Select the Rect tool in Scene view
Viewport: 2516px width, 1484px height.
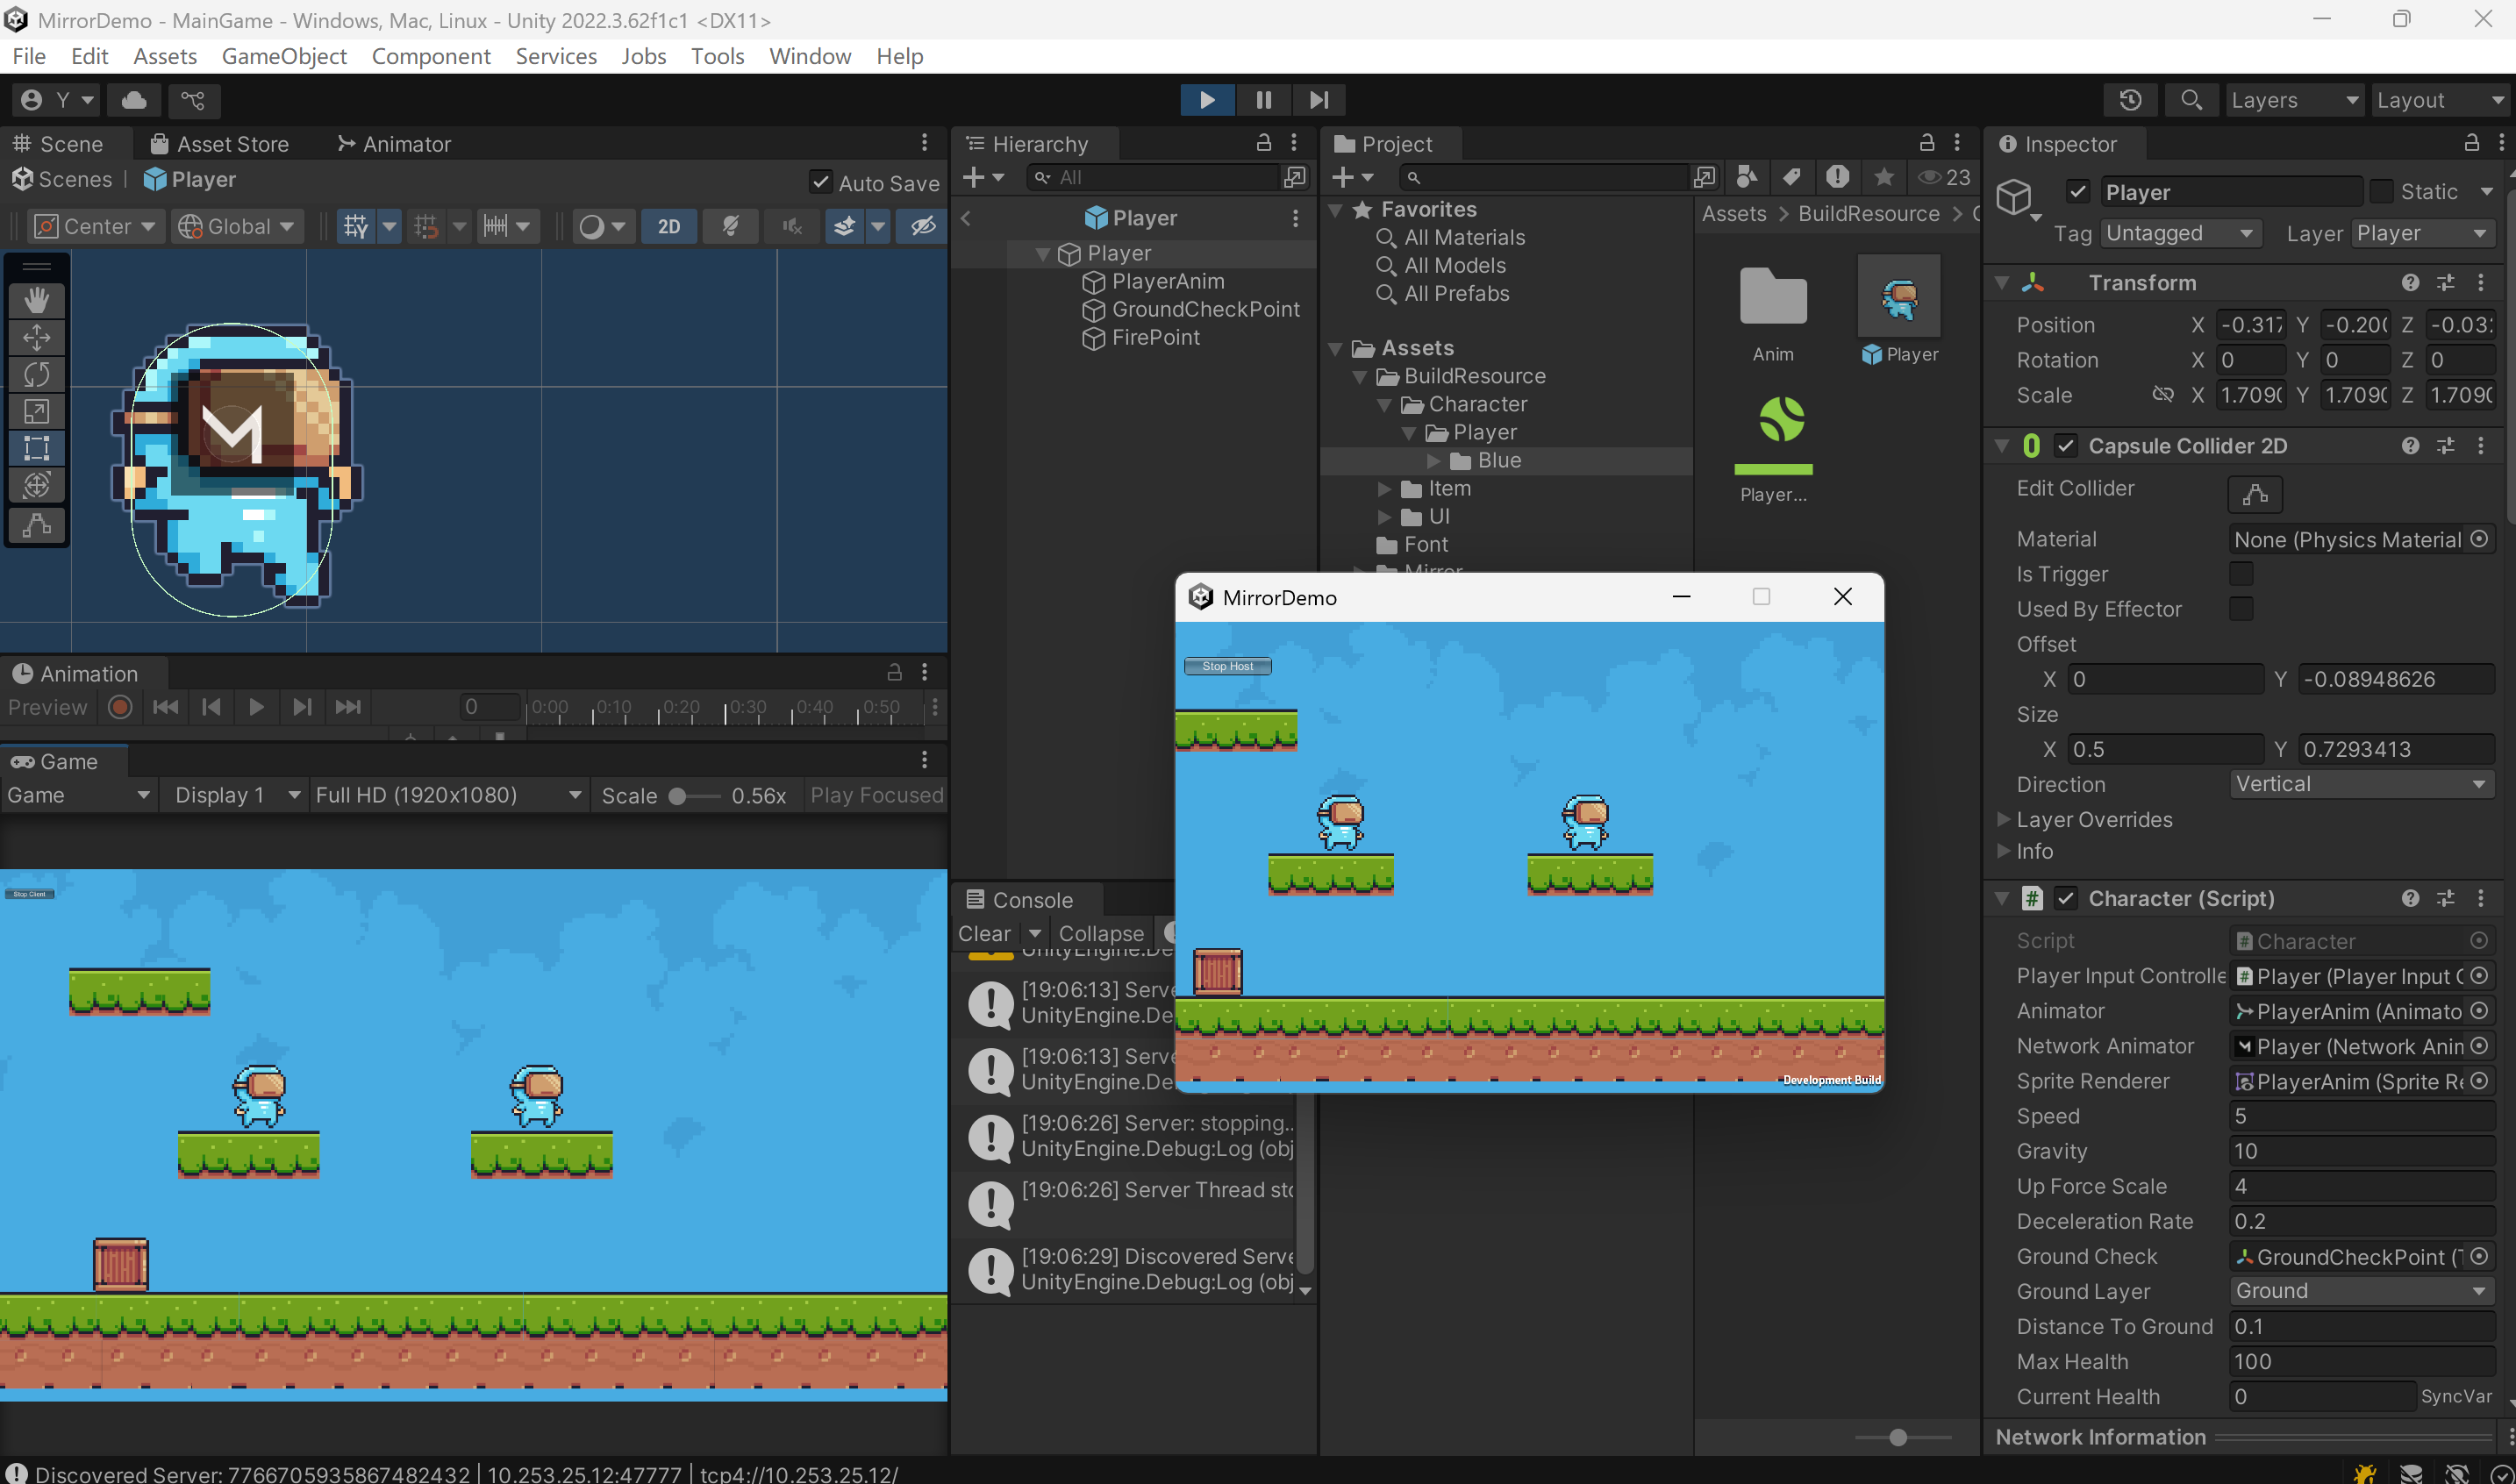click(37, 448)
